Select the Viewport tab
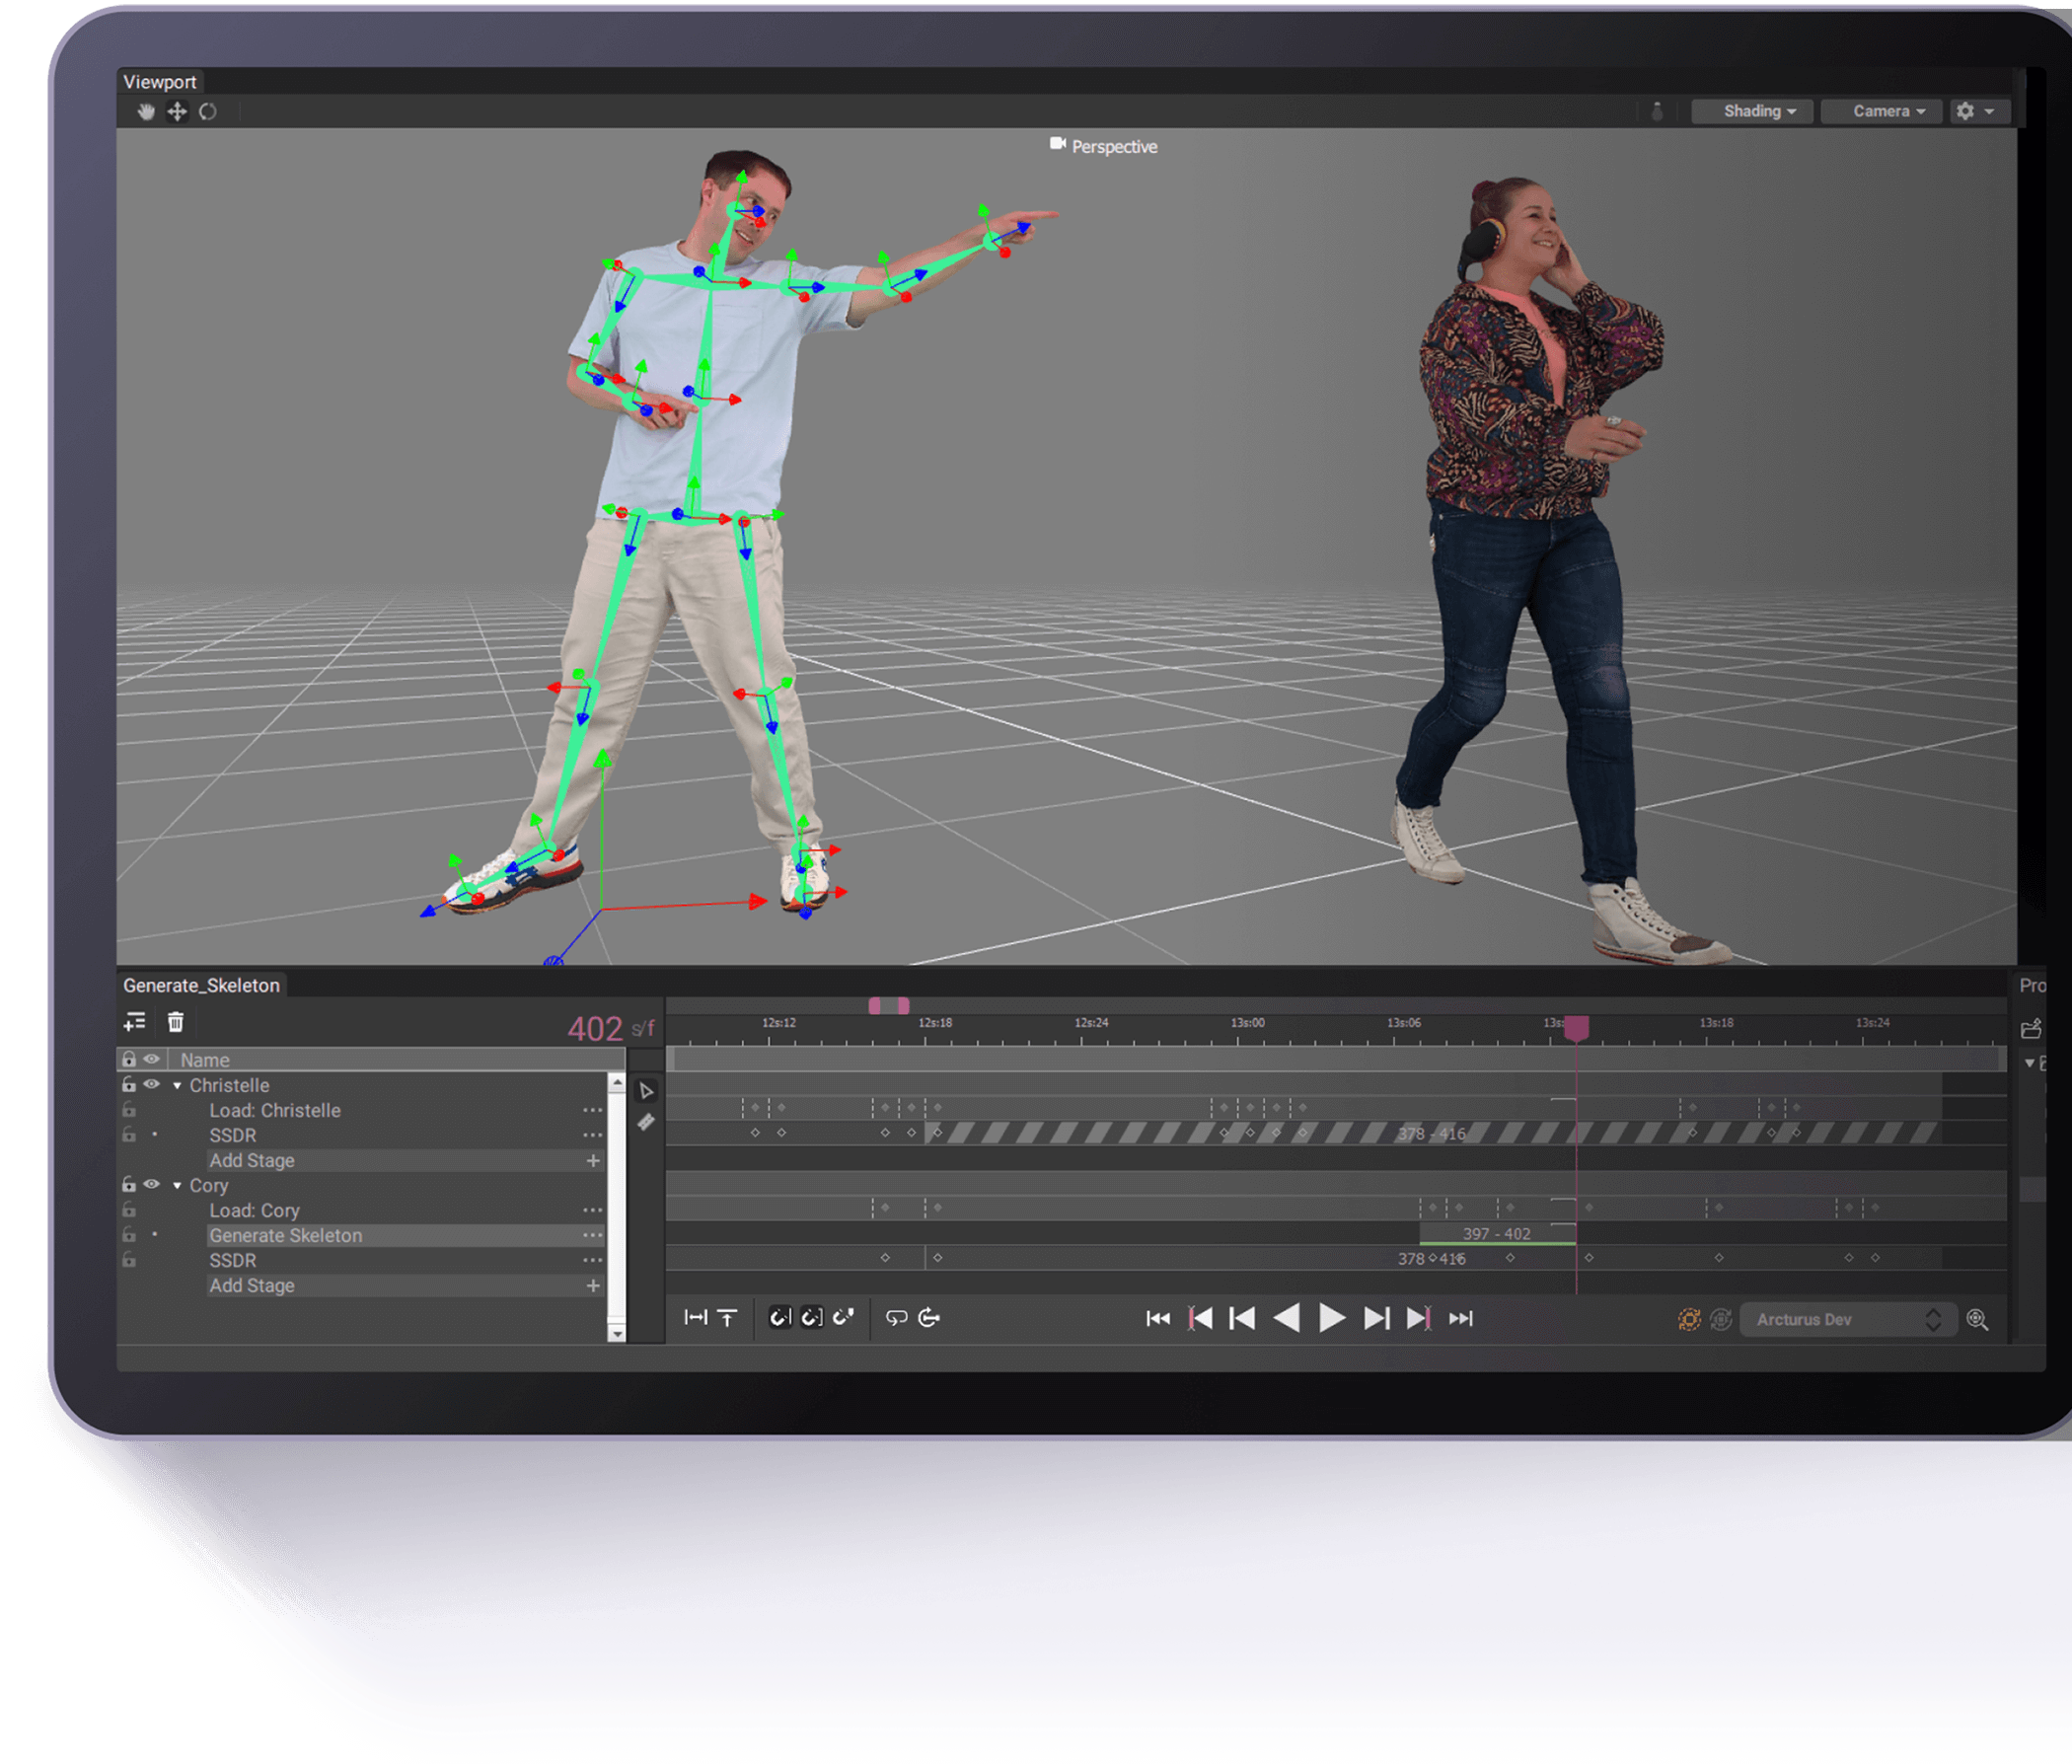The height and width of the screenshot is (1764, 2072). pos(160,82)
